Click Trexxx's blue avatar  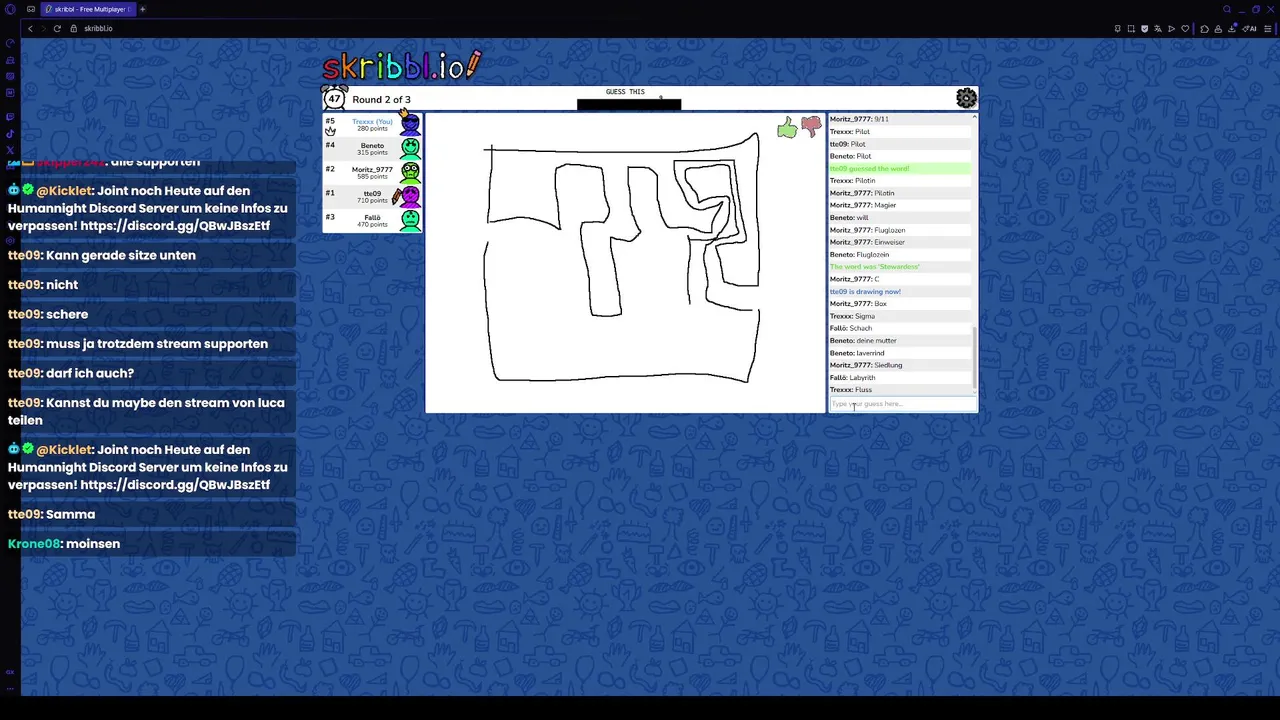coord(410,124)
